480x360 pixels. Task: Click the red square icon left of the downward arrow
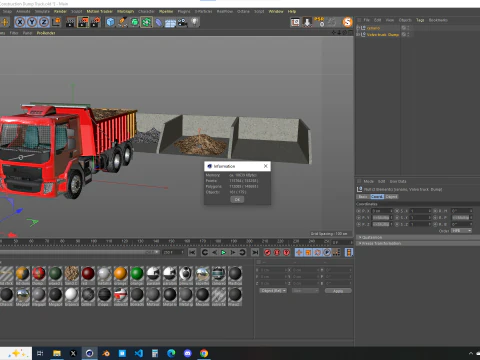click(295, 22)
